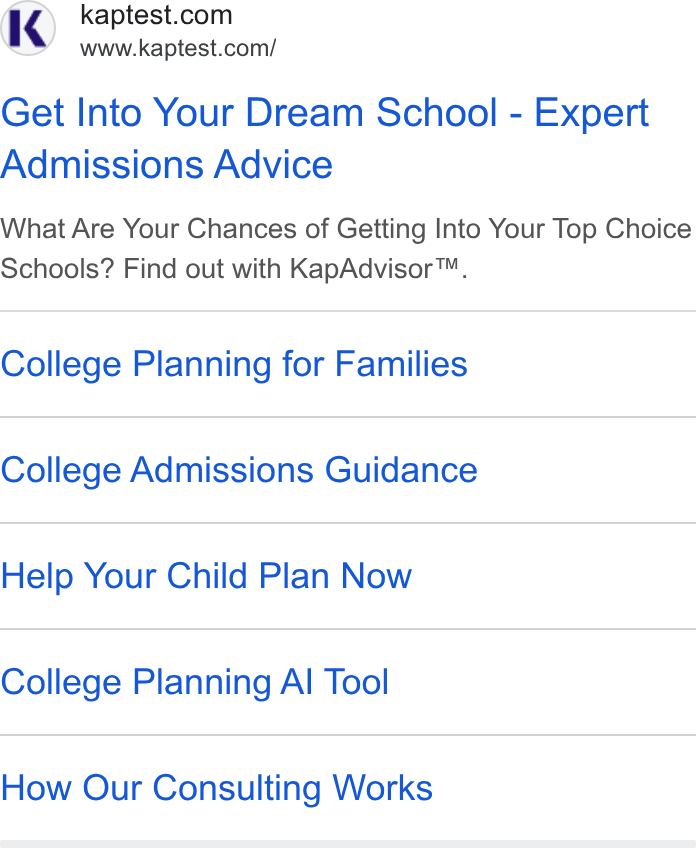This screenshot has height=848, width=696.
Task: Click the Dream School words in headline
Action: 371,112
